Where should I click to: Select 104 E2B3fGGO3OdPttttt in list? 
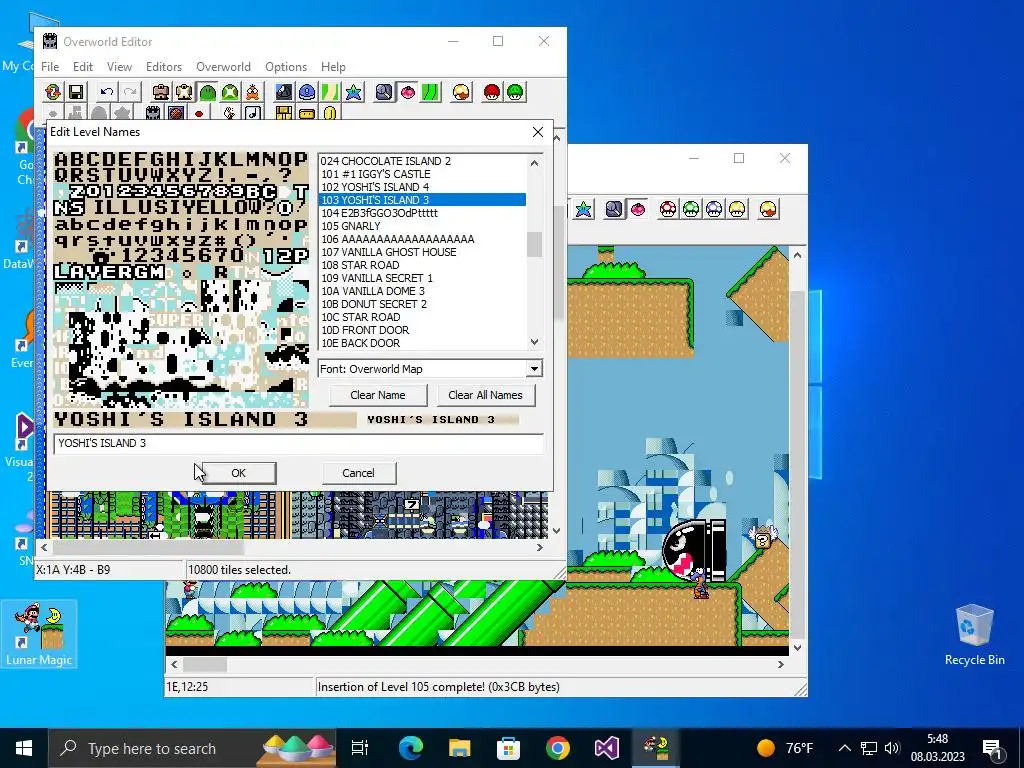tap(422, 213)
